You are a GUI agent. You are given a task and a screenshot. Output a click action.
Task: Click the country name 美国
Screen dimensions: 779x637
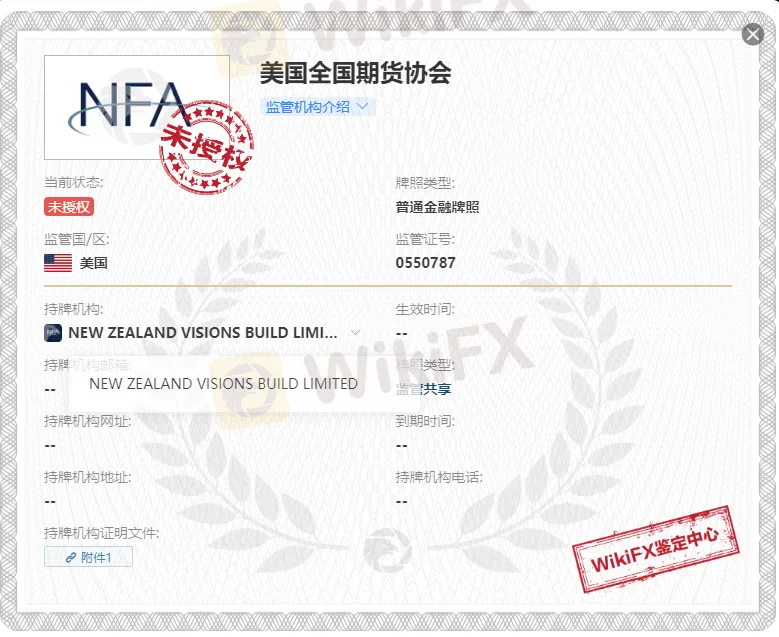pyautogui.click(x=93, y=263)
